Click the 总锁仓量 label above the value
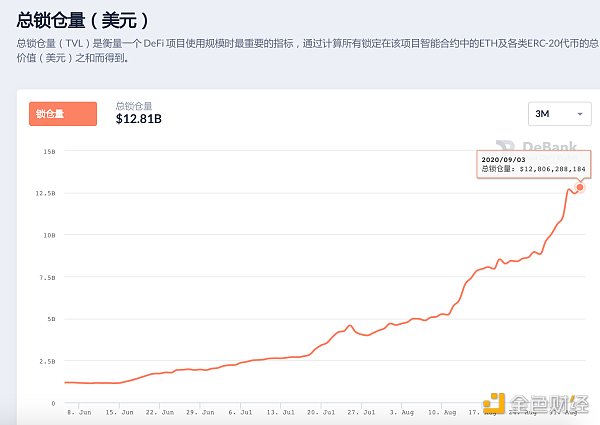The height and width of the screenshot is (425, 600). 134,105
